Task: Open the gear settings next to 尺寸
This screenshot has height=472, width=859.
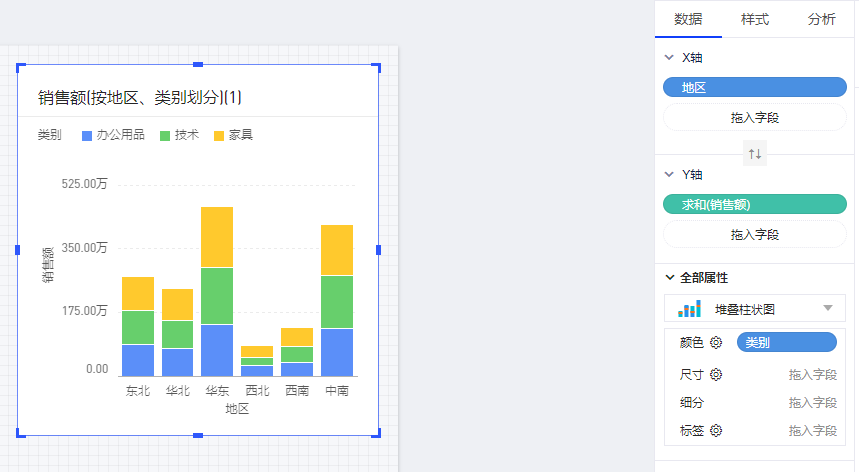Action: point(716,375)
